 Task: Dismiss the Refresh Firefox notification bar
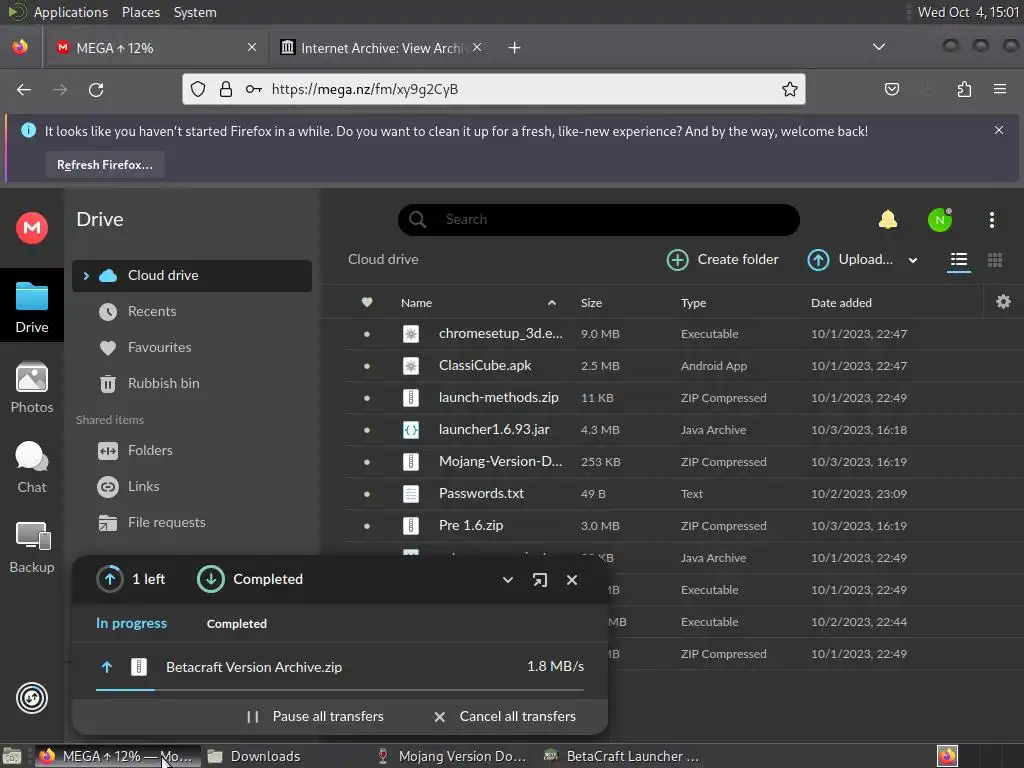point(999,130)
